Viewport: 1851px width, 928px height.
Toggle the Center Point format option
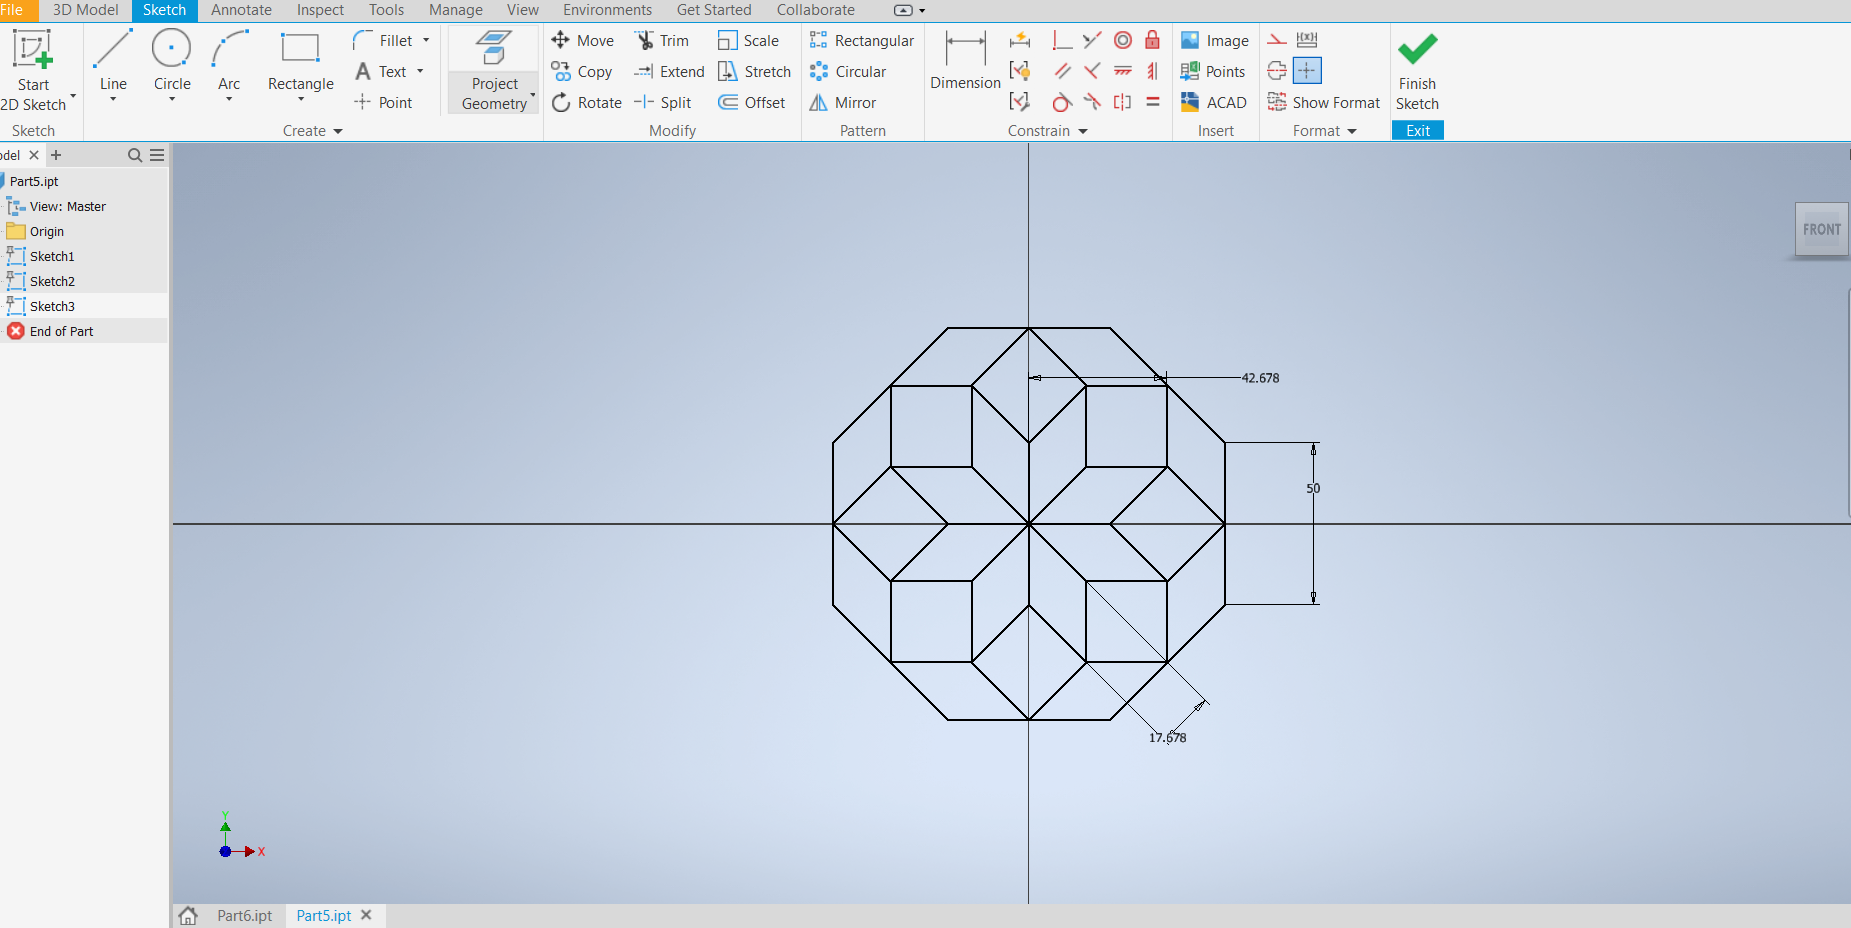[x=1307, y=71]
